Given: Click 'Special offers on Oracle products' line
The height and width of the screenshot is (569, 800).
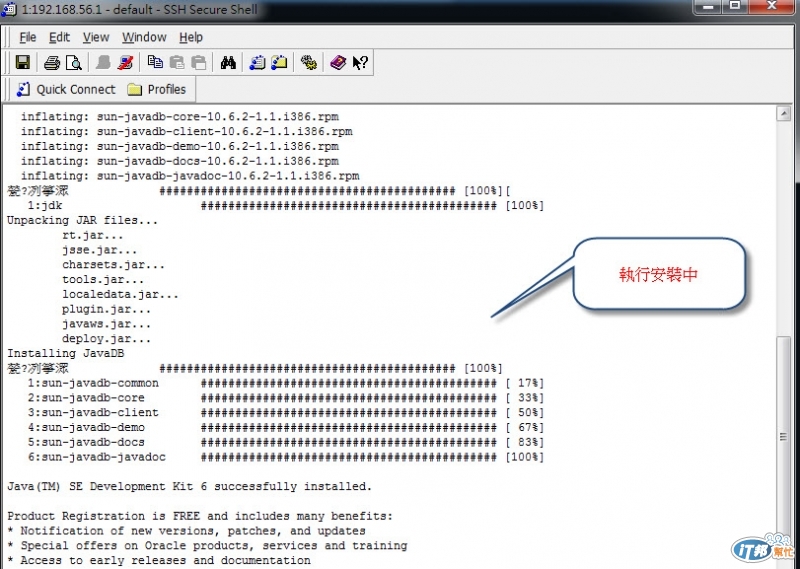Looking at the screenshot, I should click(207, 546).
